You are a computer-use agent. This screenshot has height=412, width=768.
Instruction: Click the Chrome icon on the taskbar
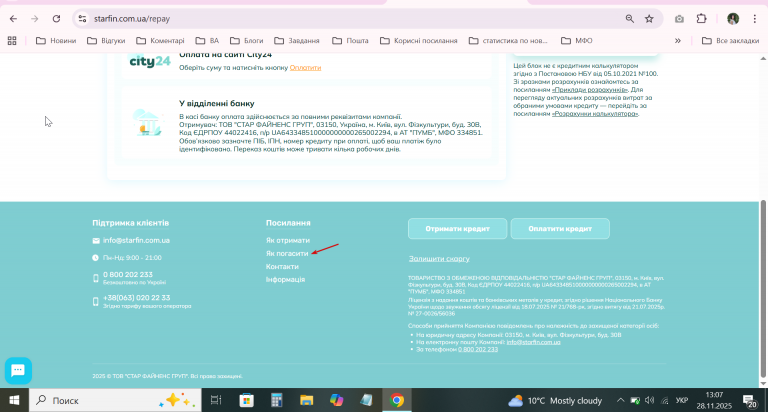pyautogui.click(x=397, y=400)
